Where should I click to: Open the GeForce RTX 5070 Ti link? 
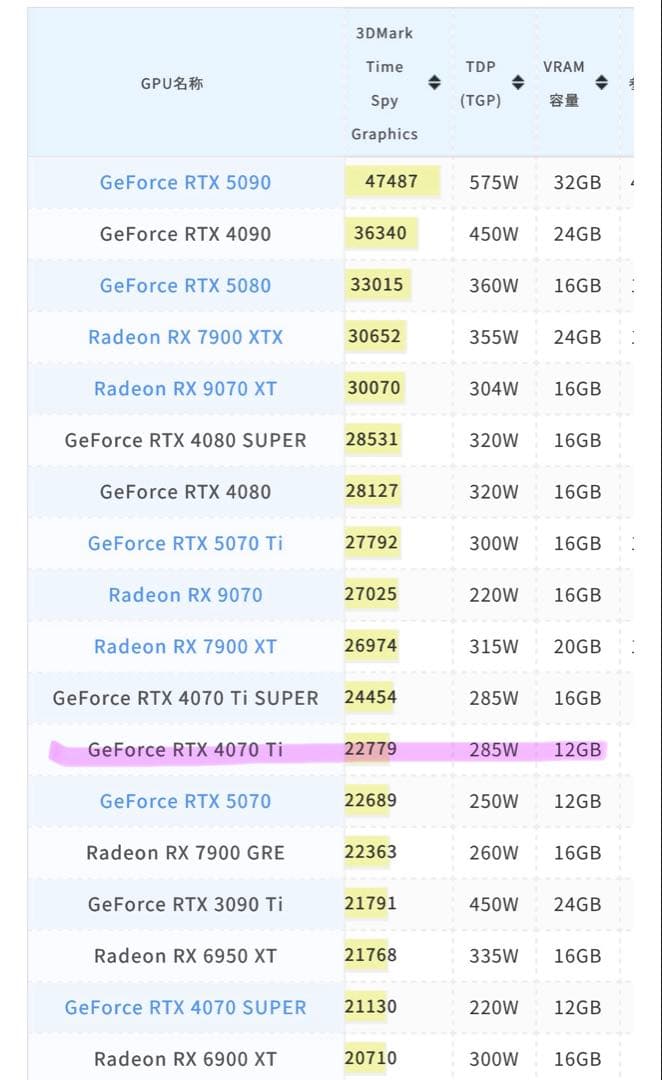[185, 543]
